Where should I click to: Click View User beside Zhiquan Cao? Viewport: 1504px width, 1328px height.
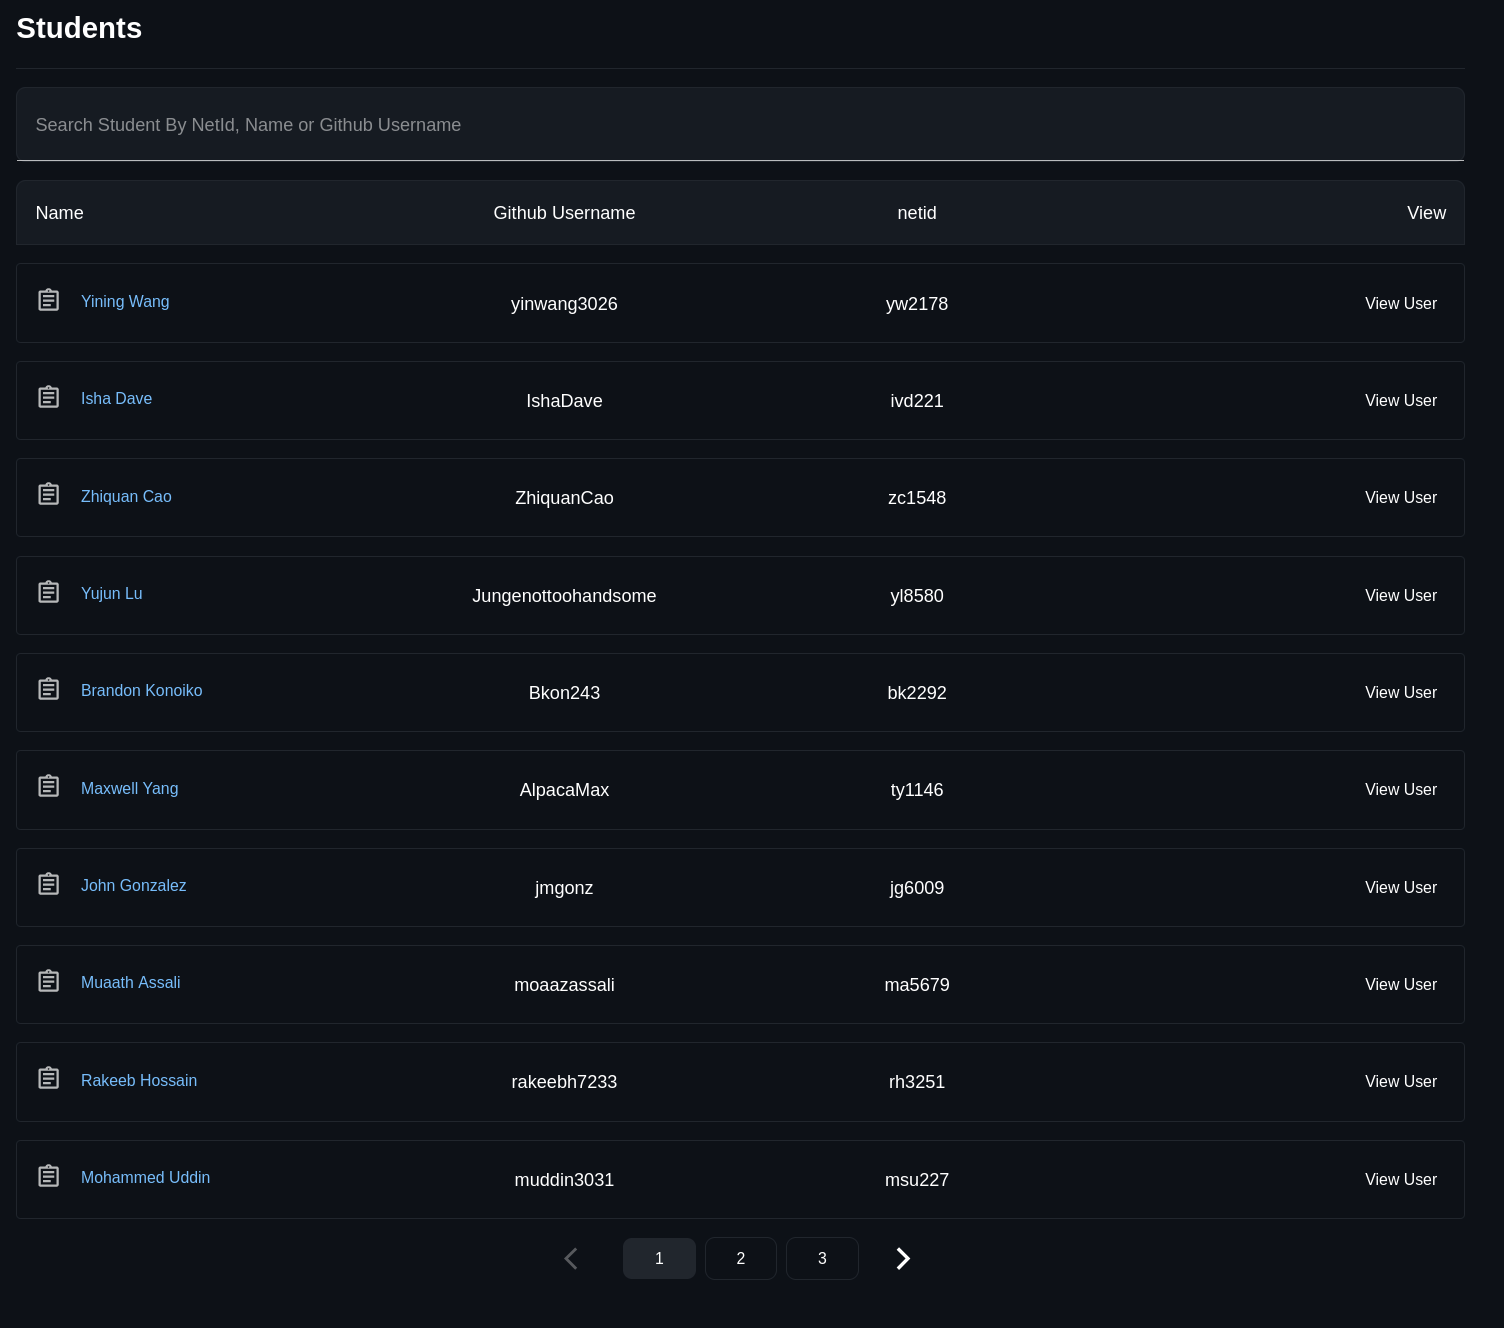point(1400,497)
